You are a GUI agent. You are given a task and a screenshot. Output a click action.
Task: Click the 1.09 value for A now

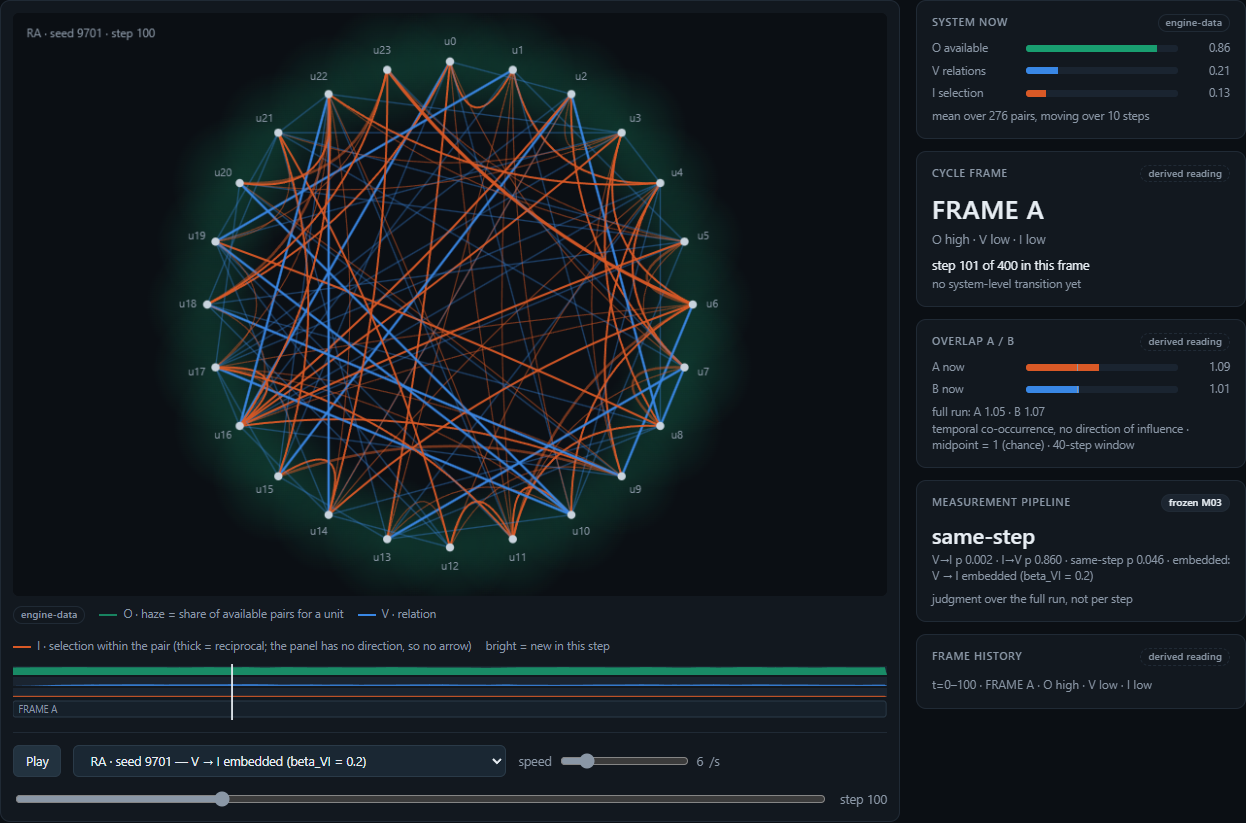(1219, 367)
